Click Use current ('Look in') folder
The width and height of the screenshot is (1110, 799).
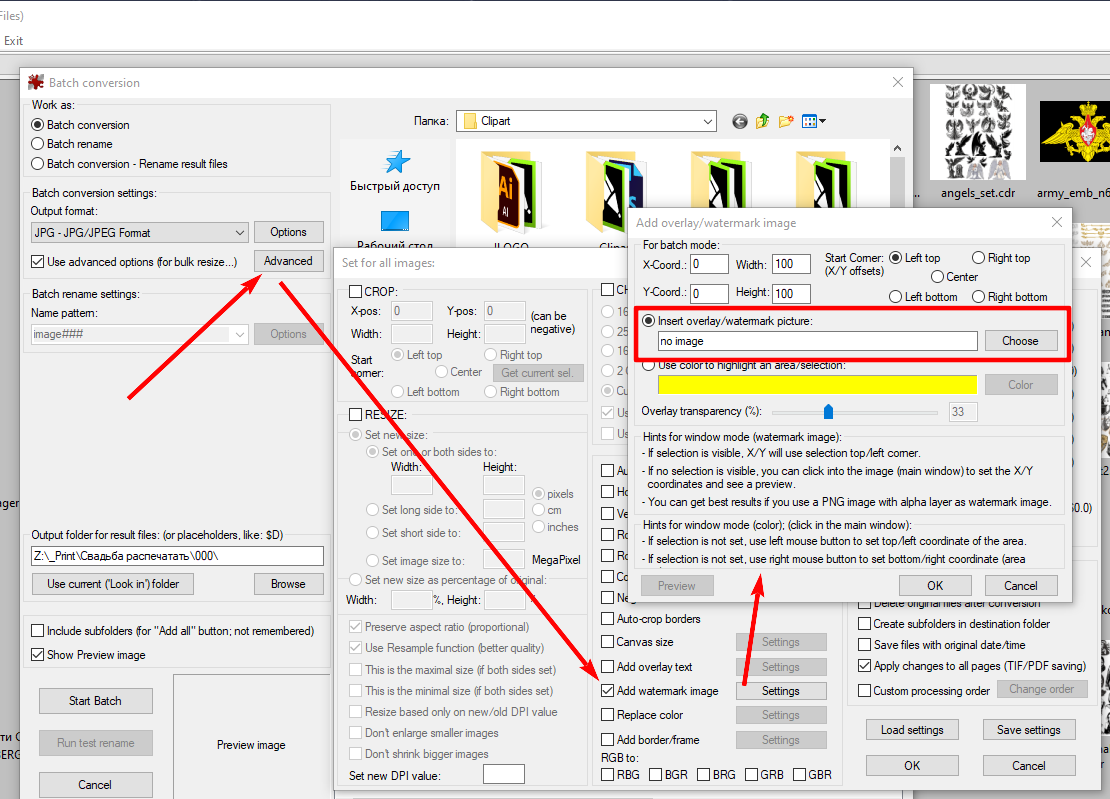click(x=113, y=584)
